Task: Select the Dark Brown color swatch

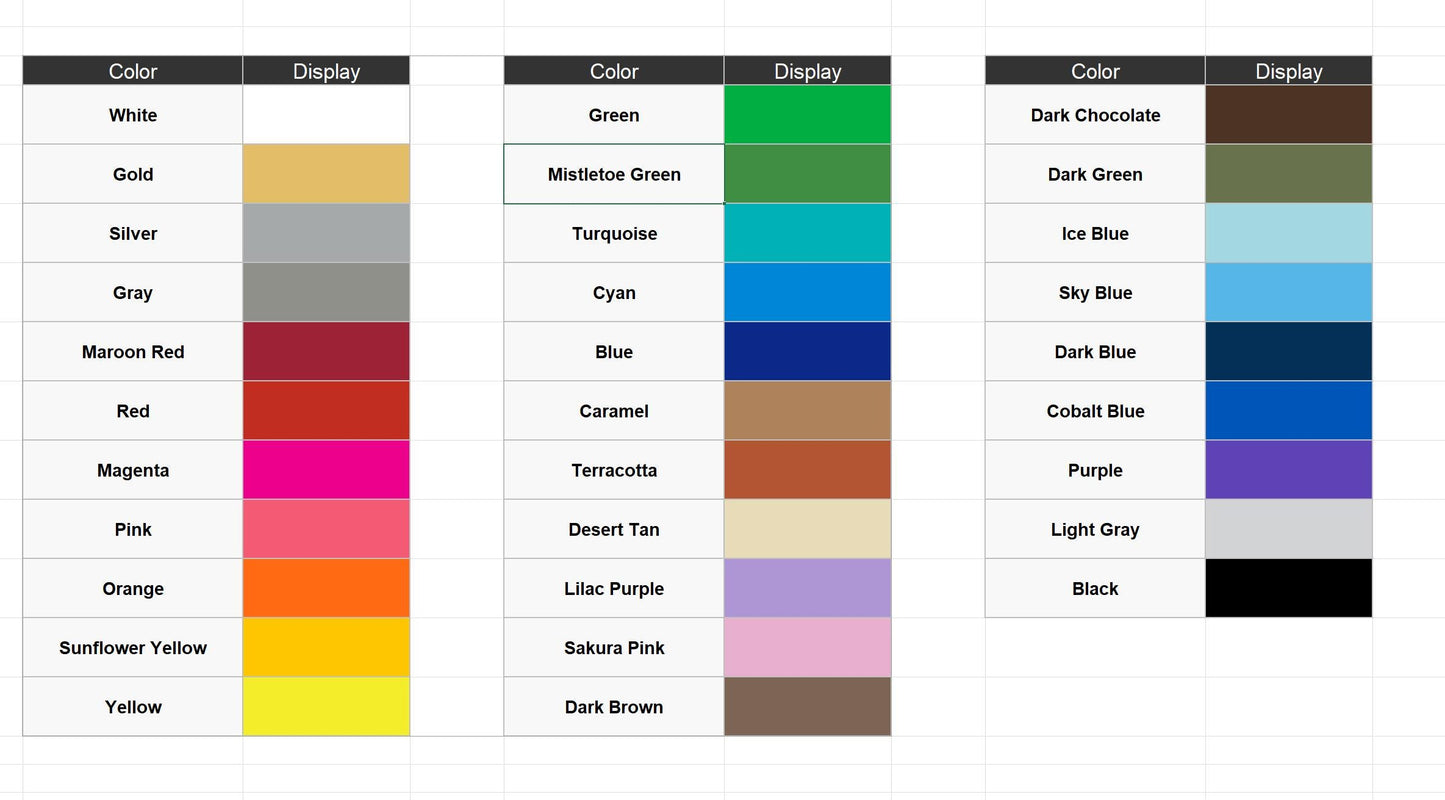Action: (x=807, y=706)
